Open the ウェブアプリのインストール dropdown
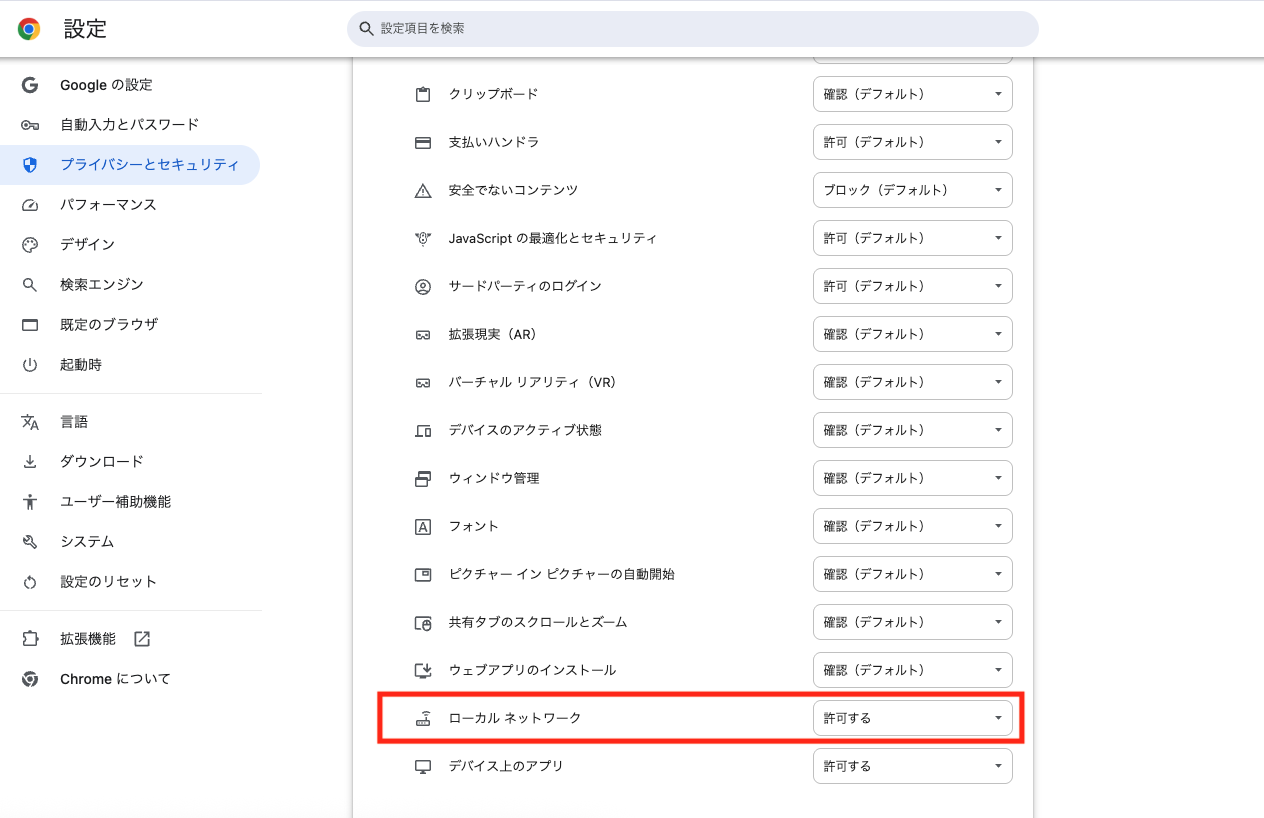 click(913, 670)
